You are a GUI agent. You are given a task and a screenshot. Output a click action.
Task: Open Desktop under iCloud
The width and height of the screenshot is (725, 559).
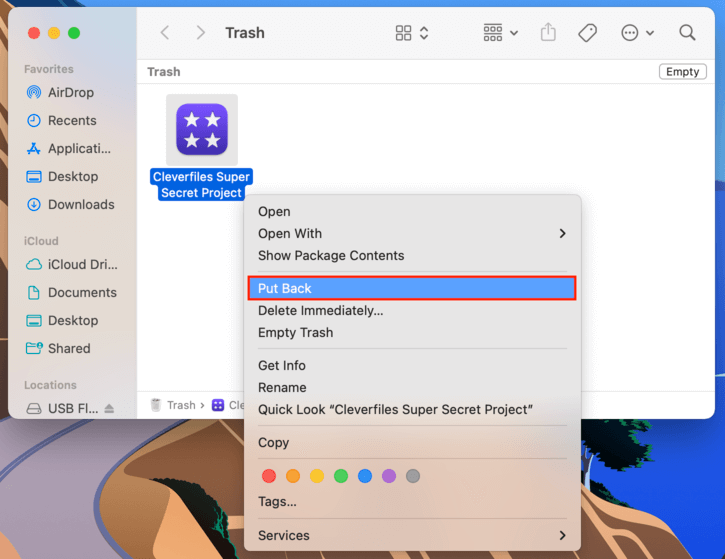point(73,320)
